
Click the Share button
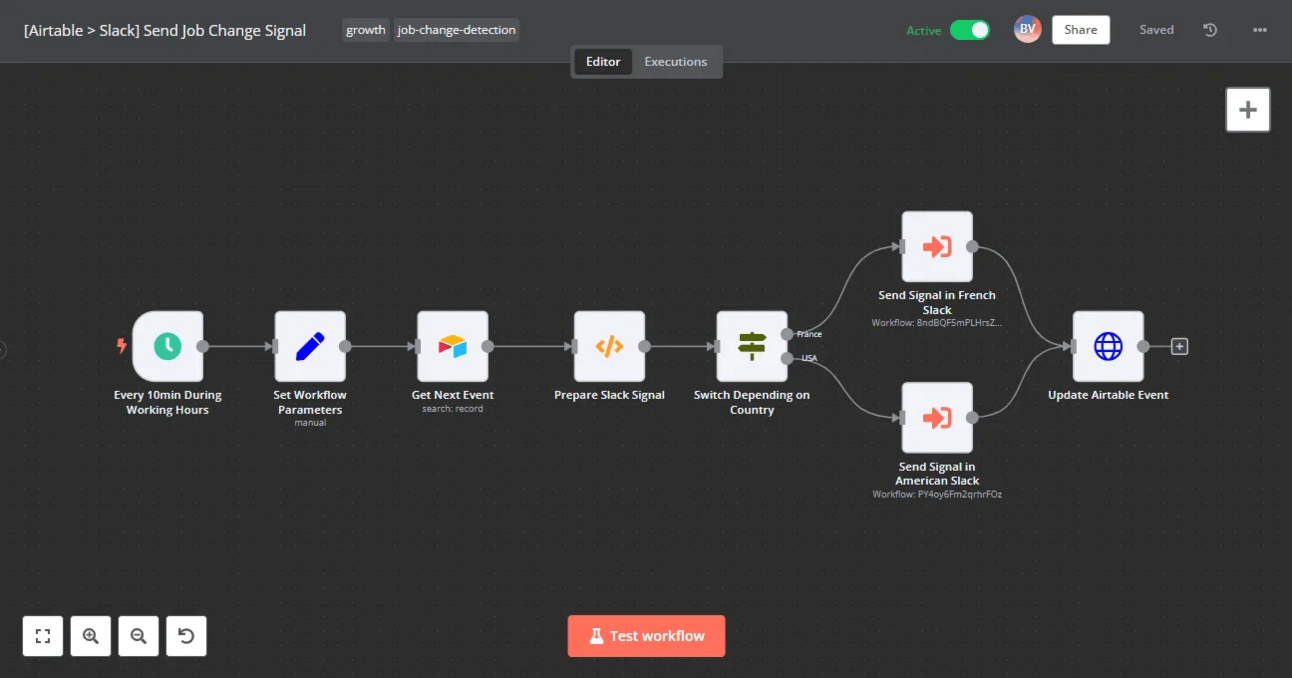pos(1081,30)
